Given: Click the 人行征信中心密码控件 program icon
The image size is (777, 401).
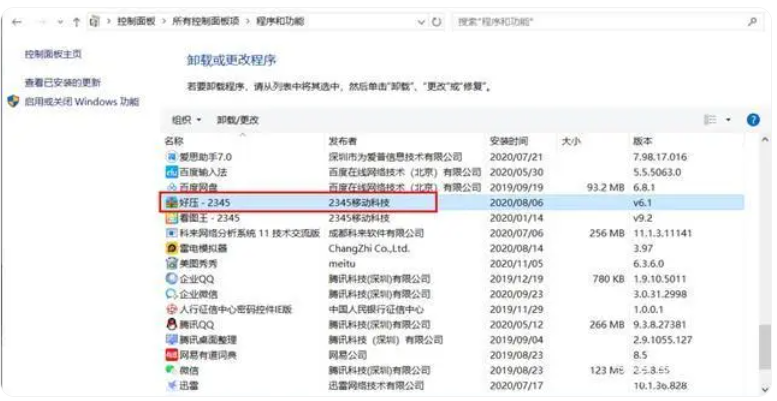Looking at the screenshot, I should pos(171,310).
